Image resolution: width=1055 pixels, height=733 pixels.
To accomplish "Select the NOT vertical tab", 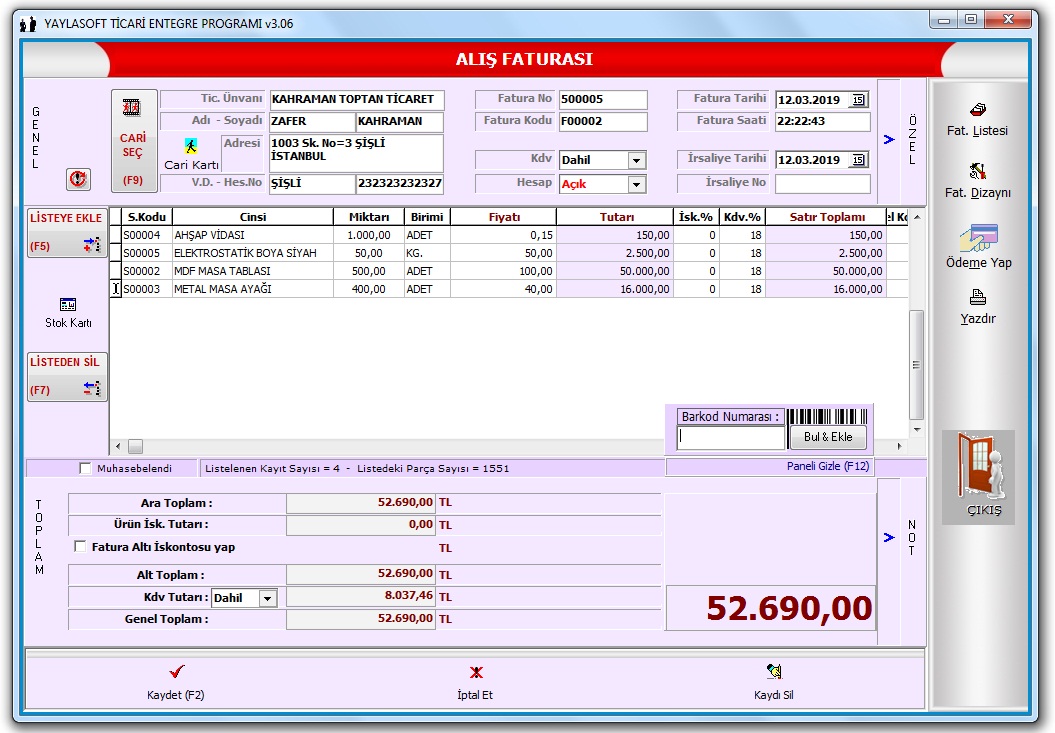I will point(912,537).
